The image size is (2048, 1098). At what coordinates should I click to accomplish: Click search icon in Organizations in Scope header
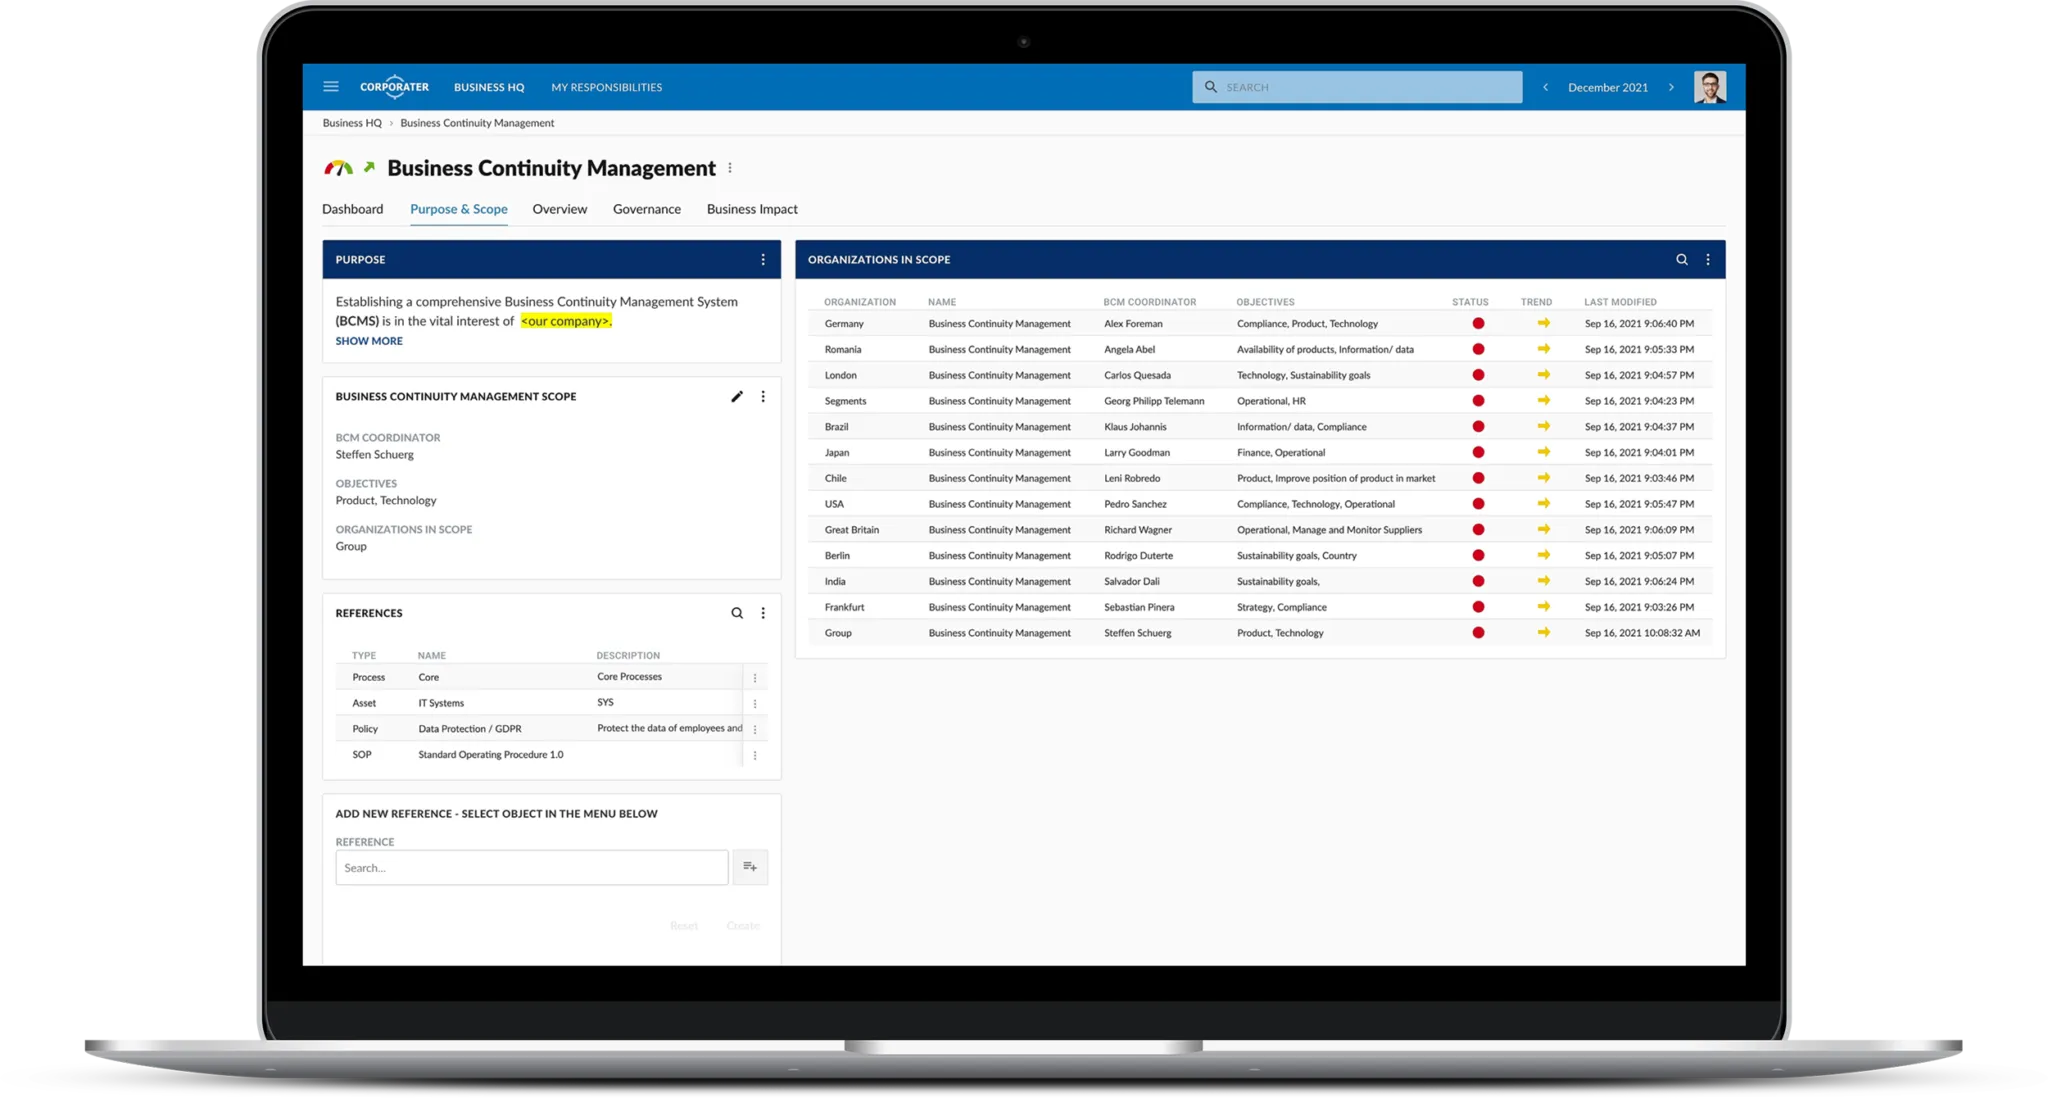tap(1682, 260)
